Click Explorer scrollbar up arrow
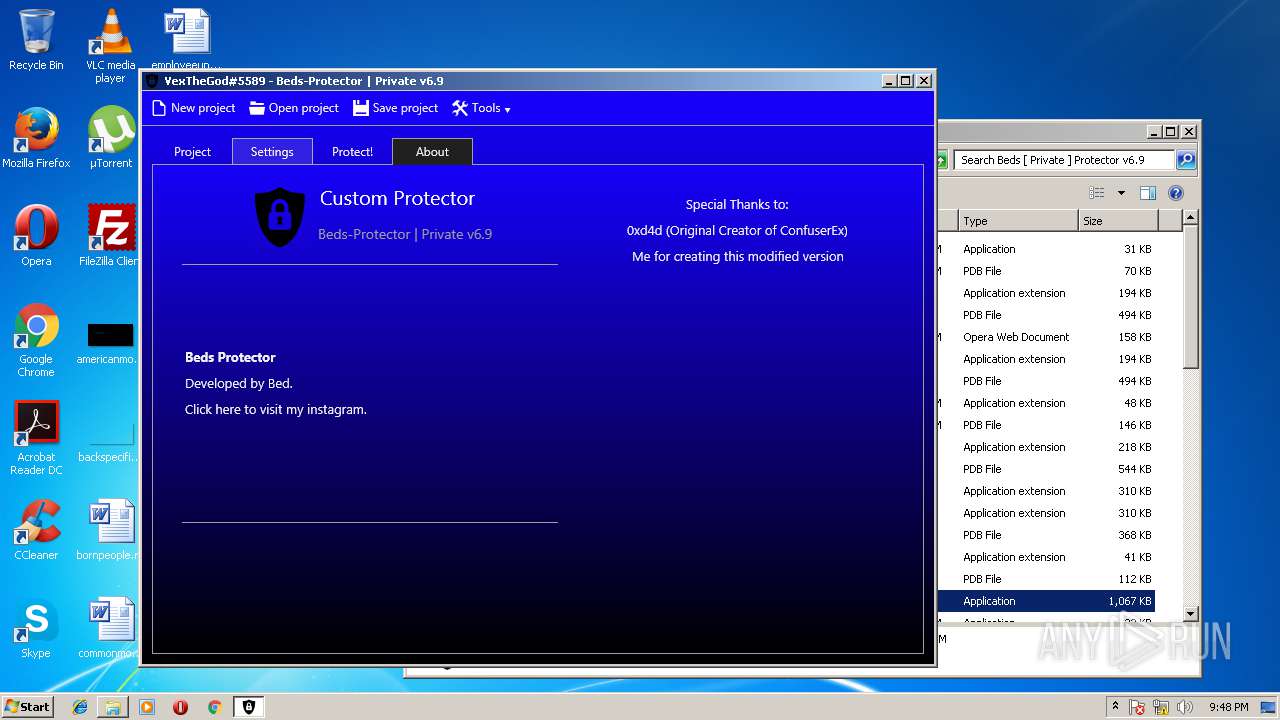1280x720 pixels. click(x=1190, y=218)
